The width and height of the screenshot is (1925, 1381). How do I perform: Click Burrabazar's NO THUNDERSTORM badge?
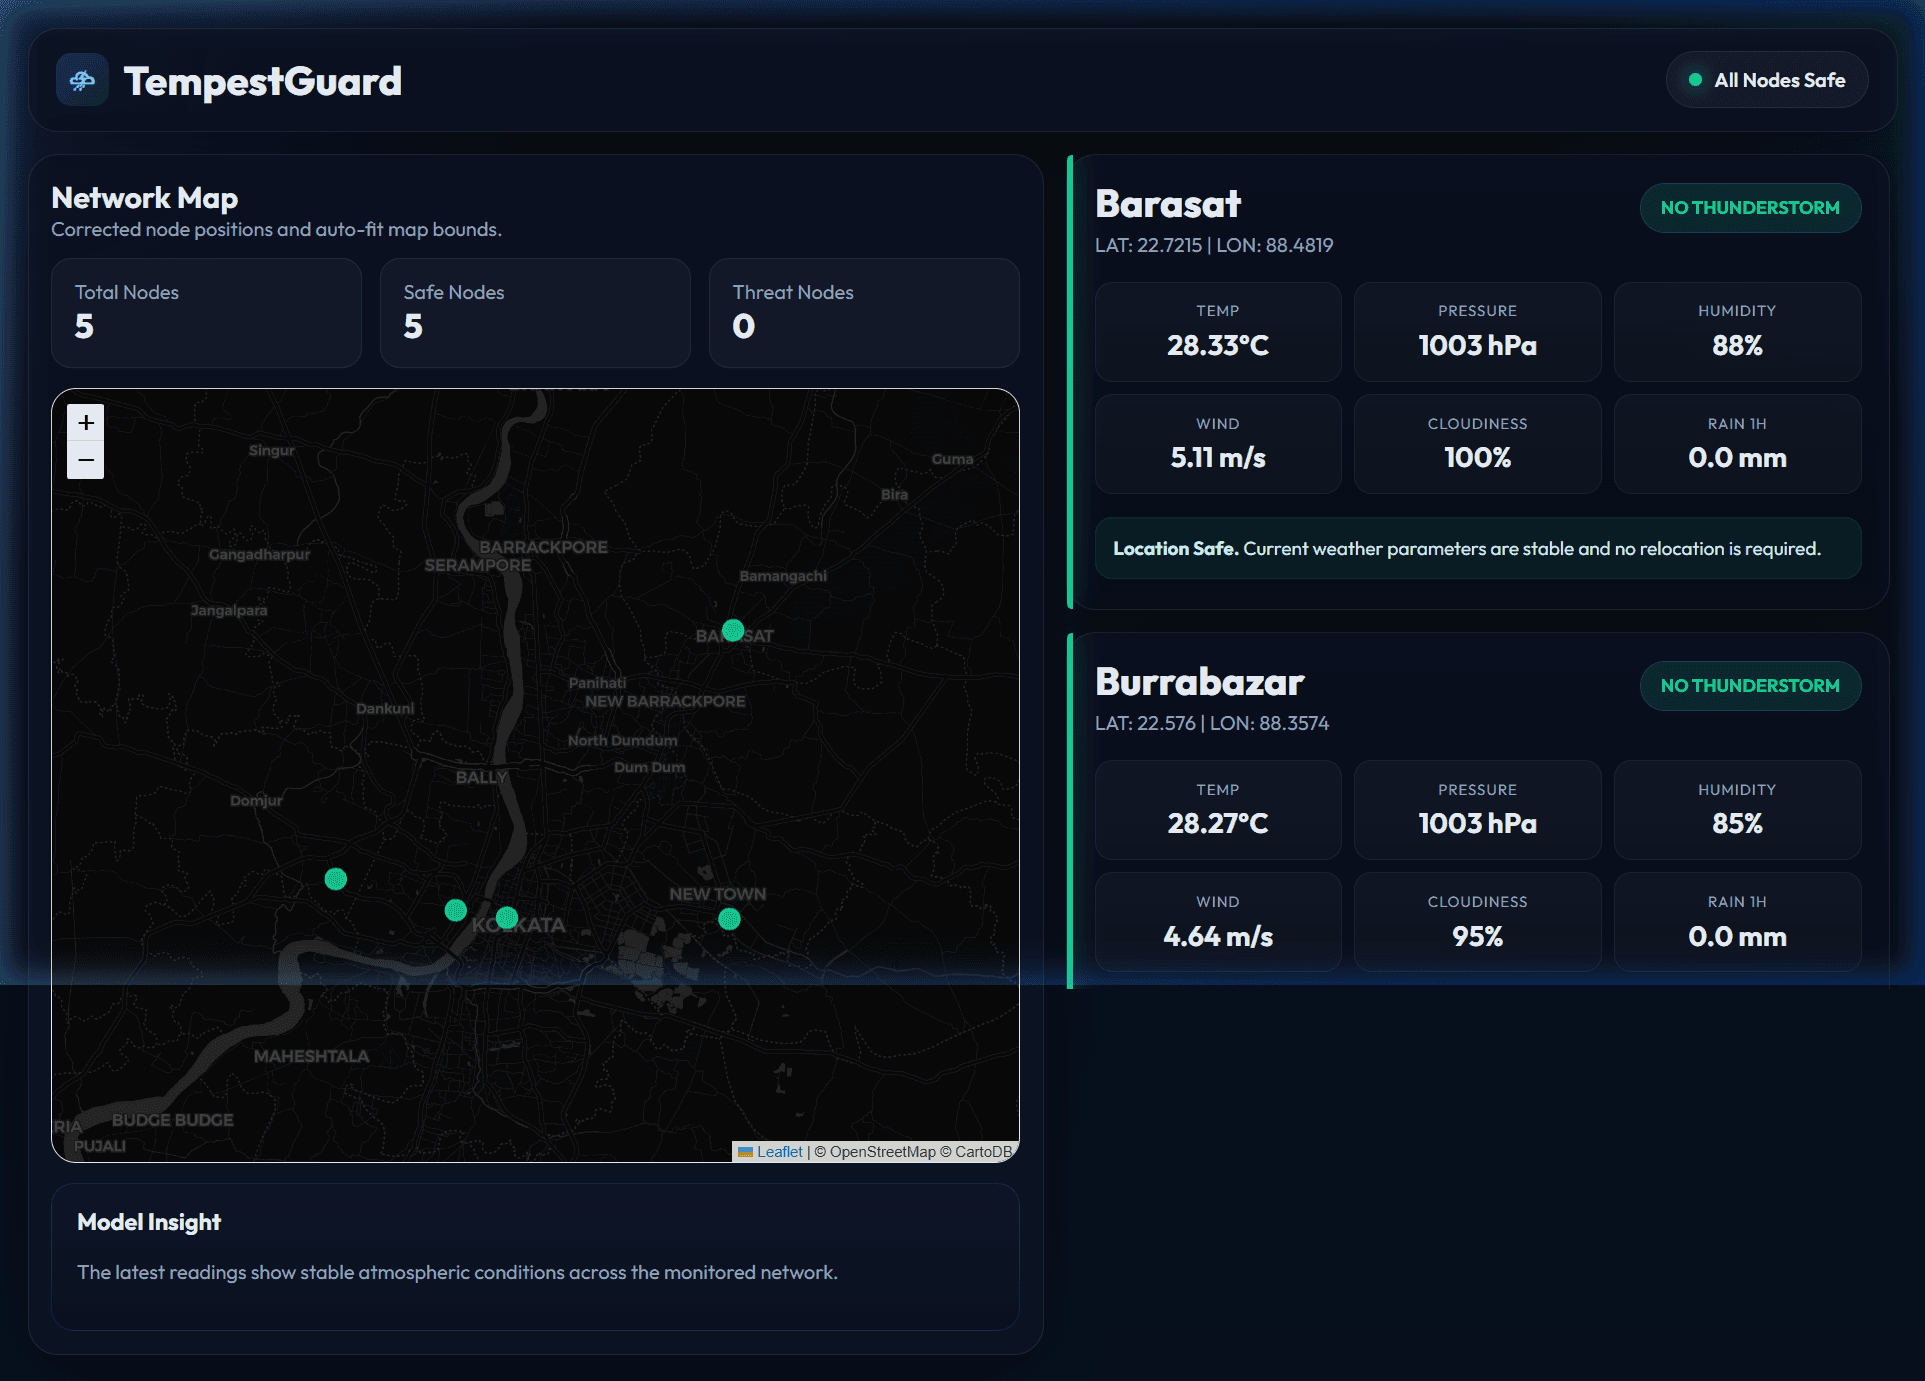click(1750, 686)
